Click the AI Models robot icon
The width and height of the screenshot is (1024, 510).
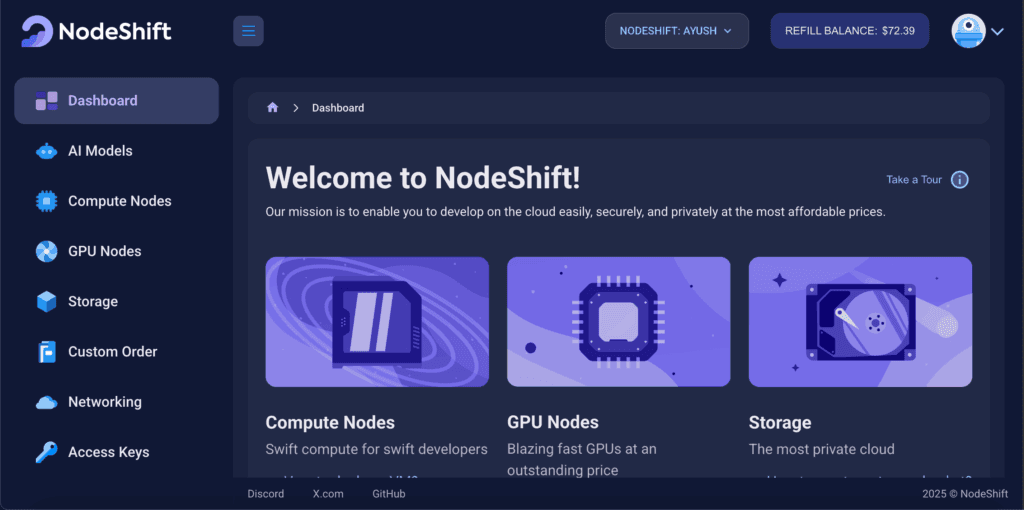pos(46,151)
